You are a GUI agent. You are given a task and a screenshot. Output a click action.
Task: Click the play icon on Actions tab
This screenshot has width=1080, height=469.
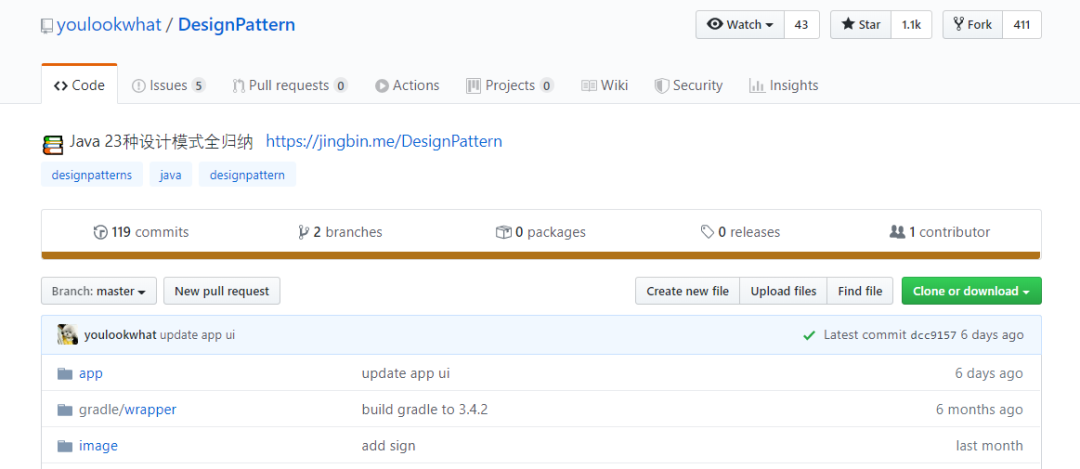tap(382, 86)
